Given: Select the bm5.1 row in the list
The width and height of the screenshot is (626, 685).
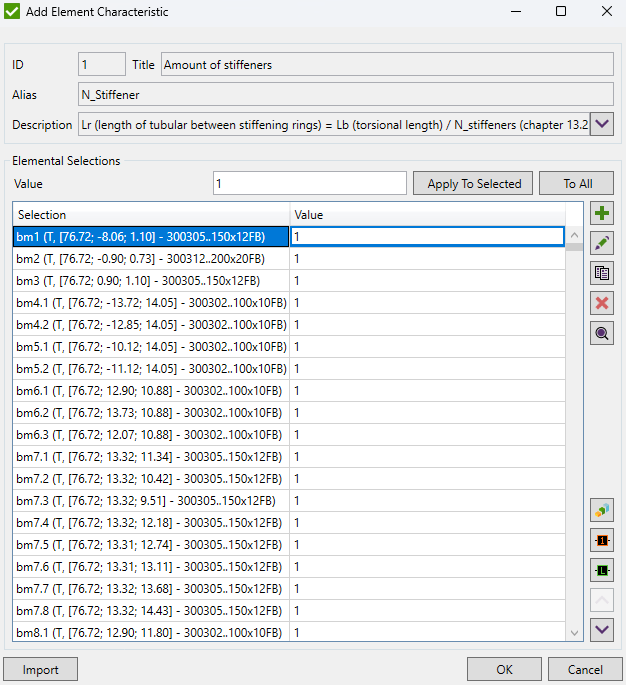Looking at the screenshot, I should click(150, 346).
